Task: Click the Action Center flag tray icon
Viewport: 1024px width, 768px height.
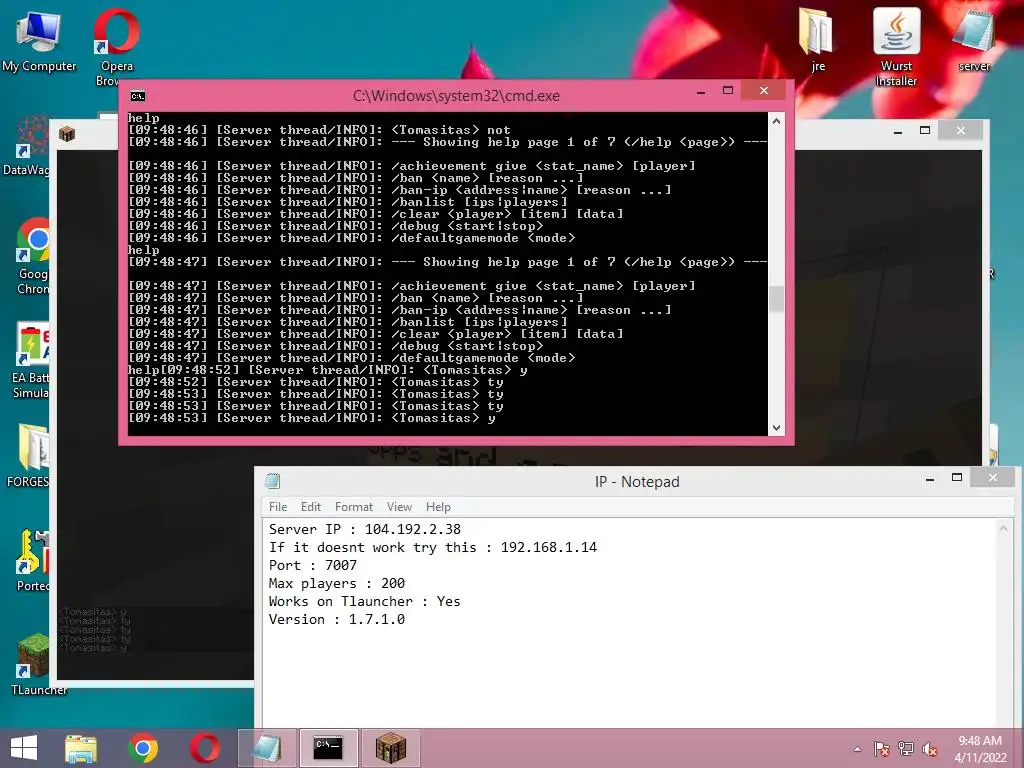Action: point(882,749)
